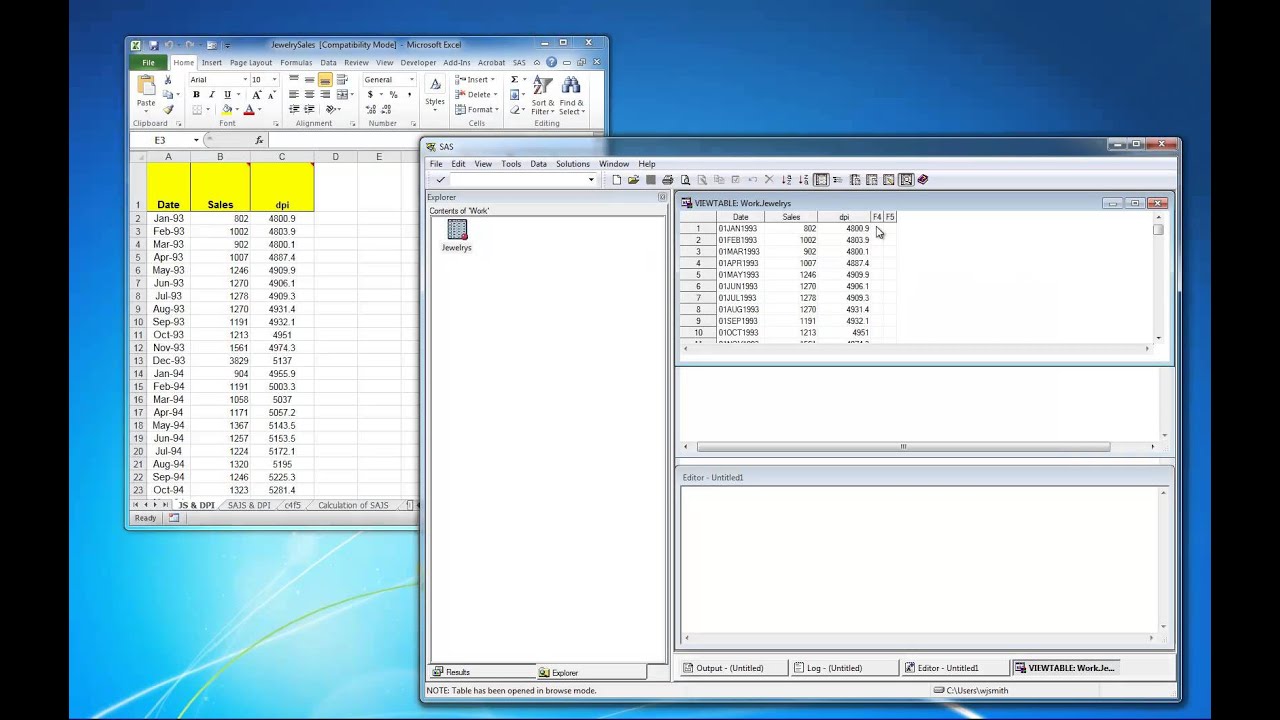Image resolution: width=1280 pixels, height=720 pixels.
Task: Click the Insert Function fx icon
Action: [x=259, y=140]
